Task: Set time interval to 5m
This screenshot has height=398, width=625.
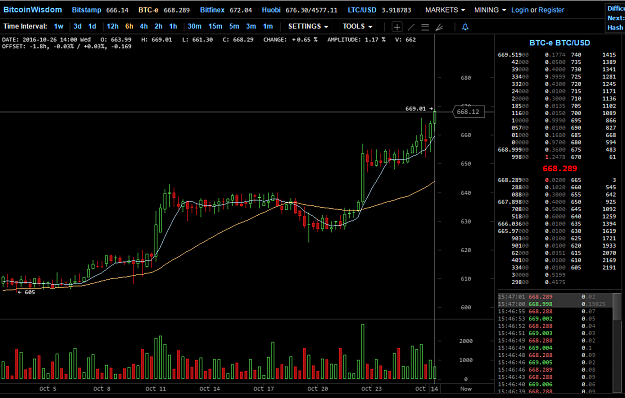Action: coord(234,27)
